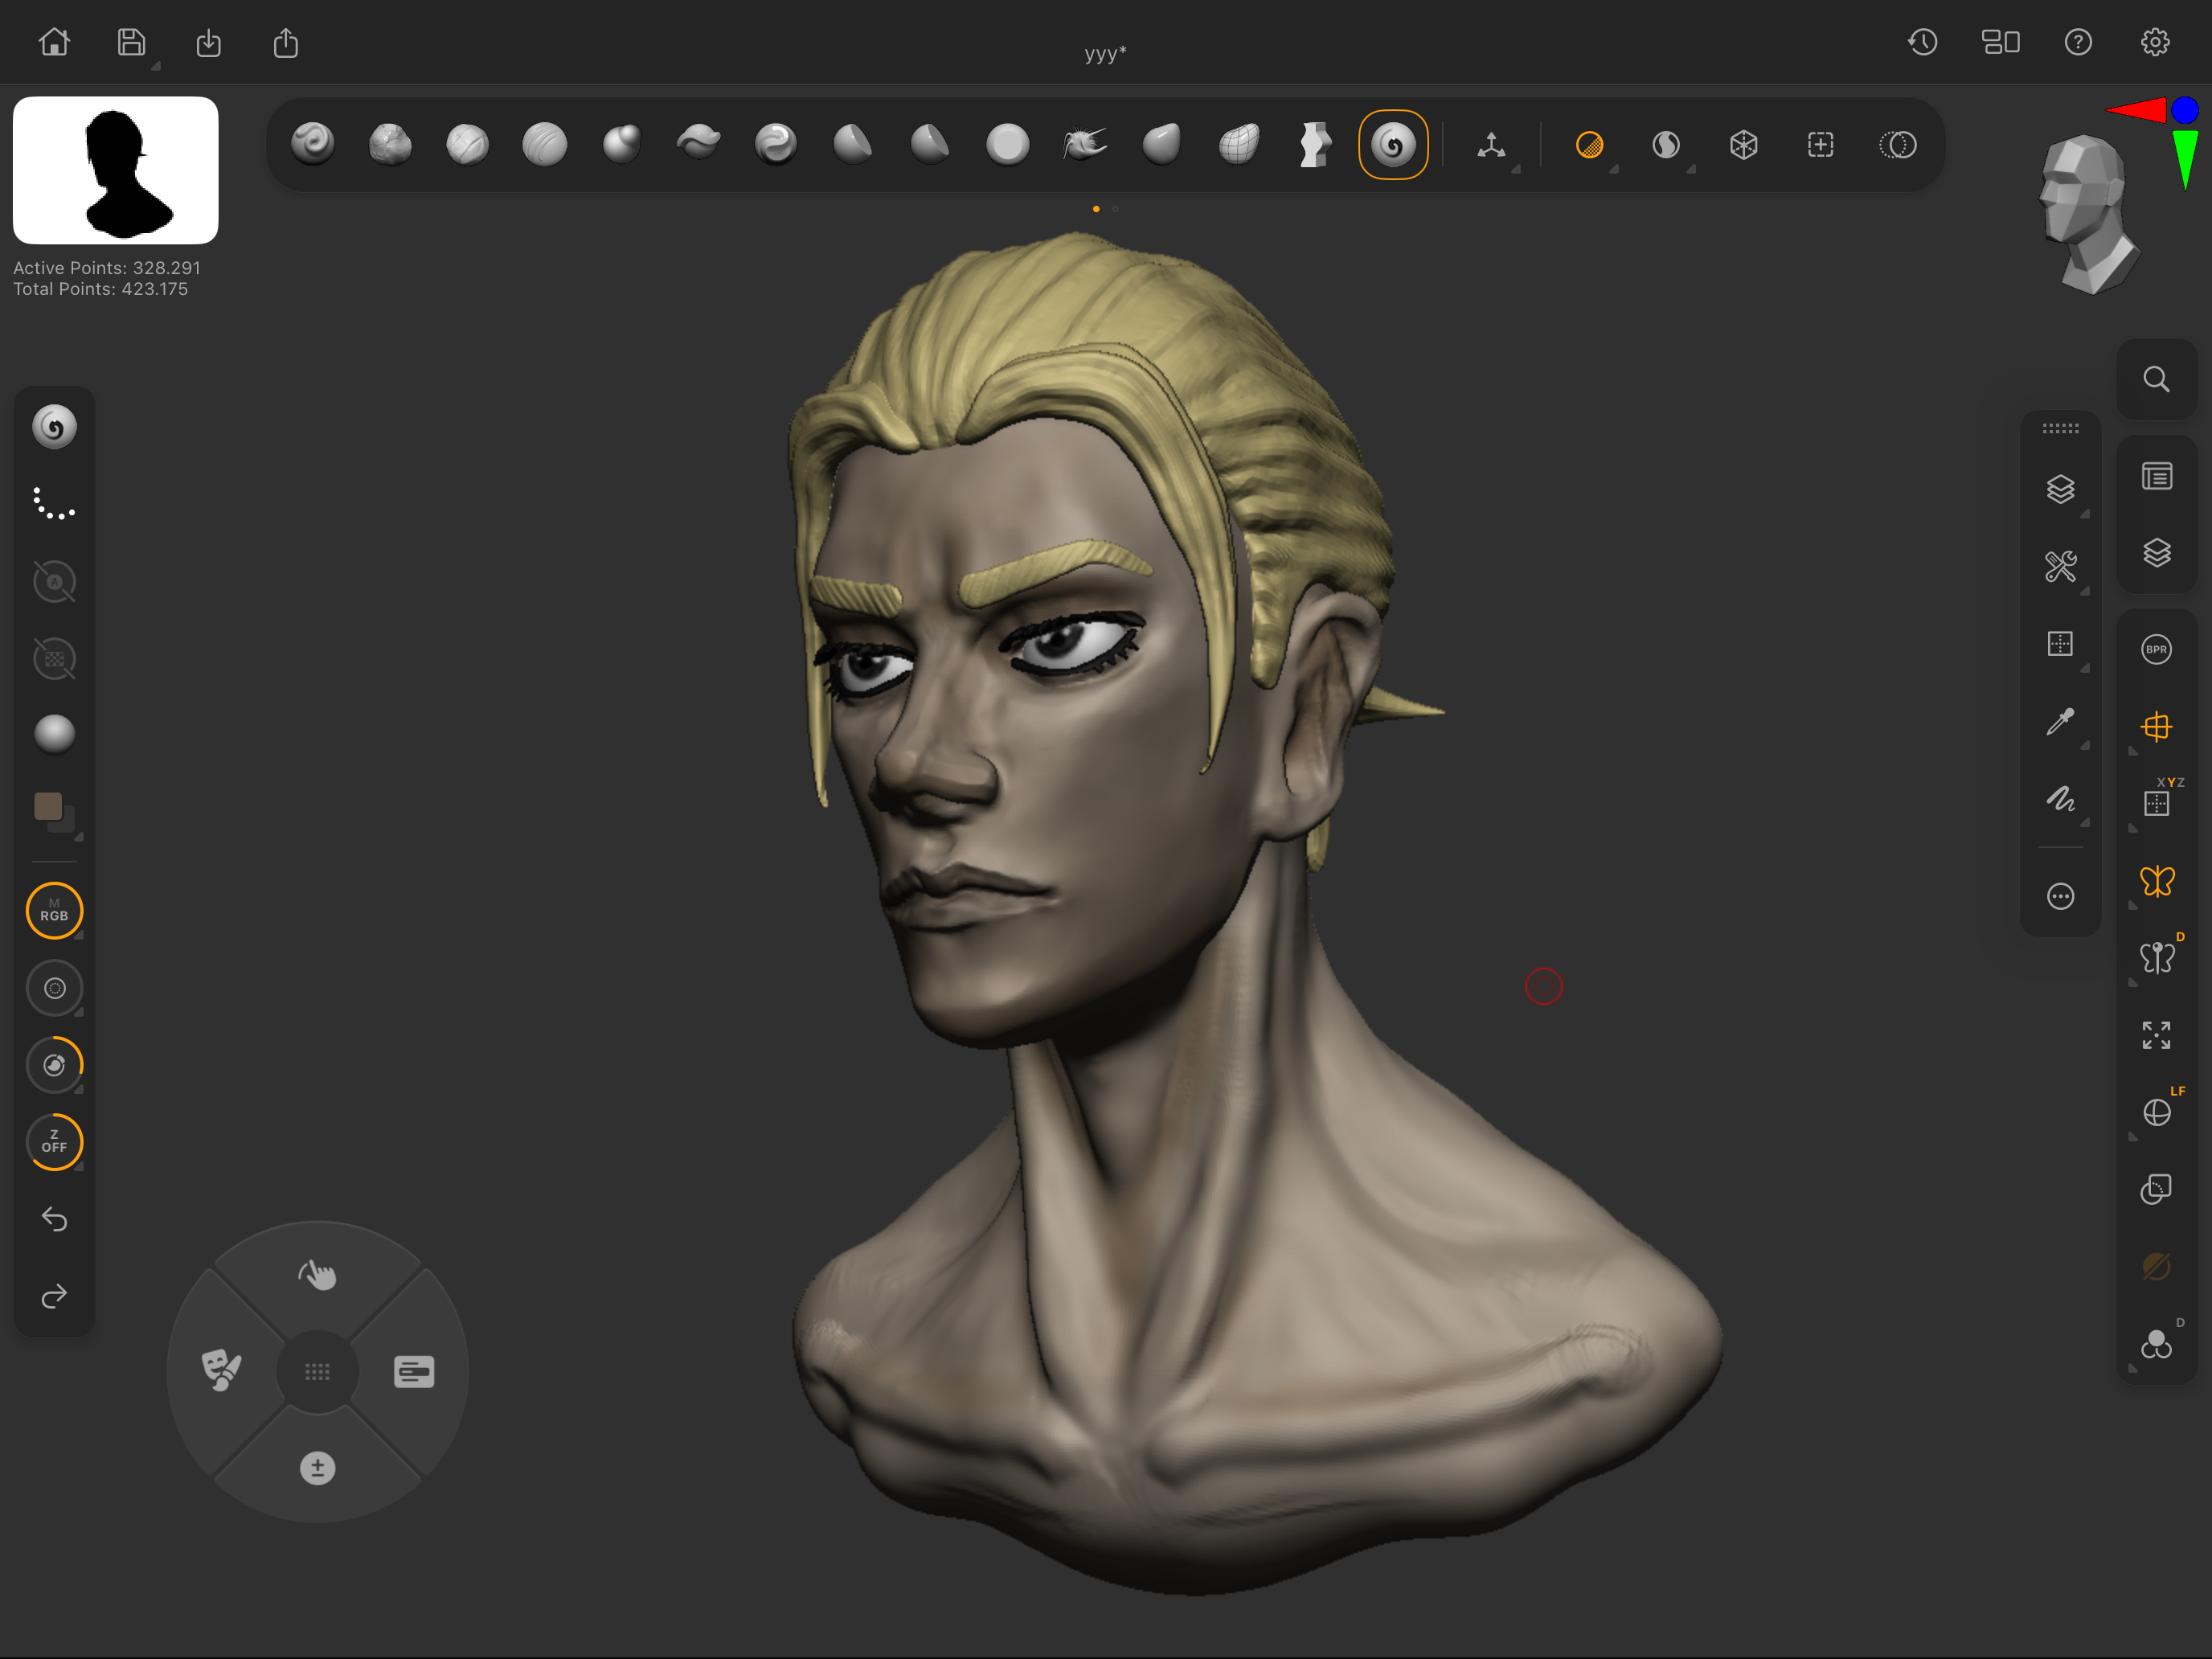The image size is (2212, 1659).
Task: Click the Active Points: 328.291 readout
Action: click(x=107, y=268)
